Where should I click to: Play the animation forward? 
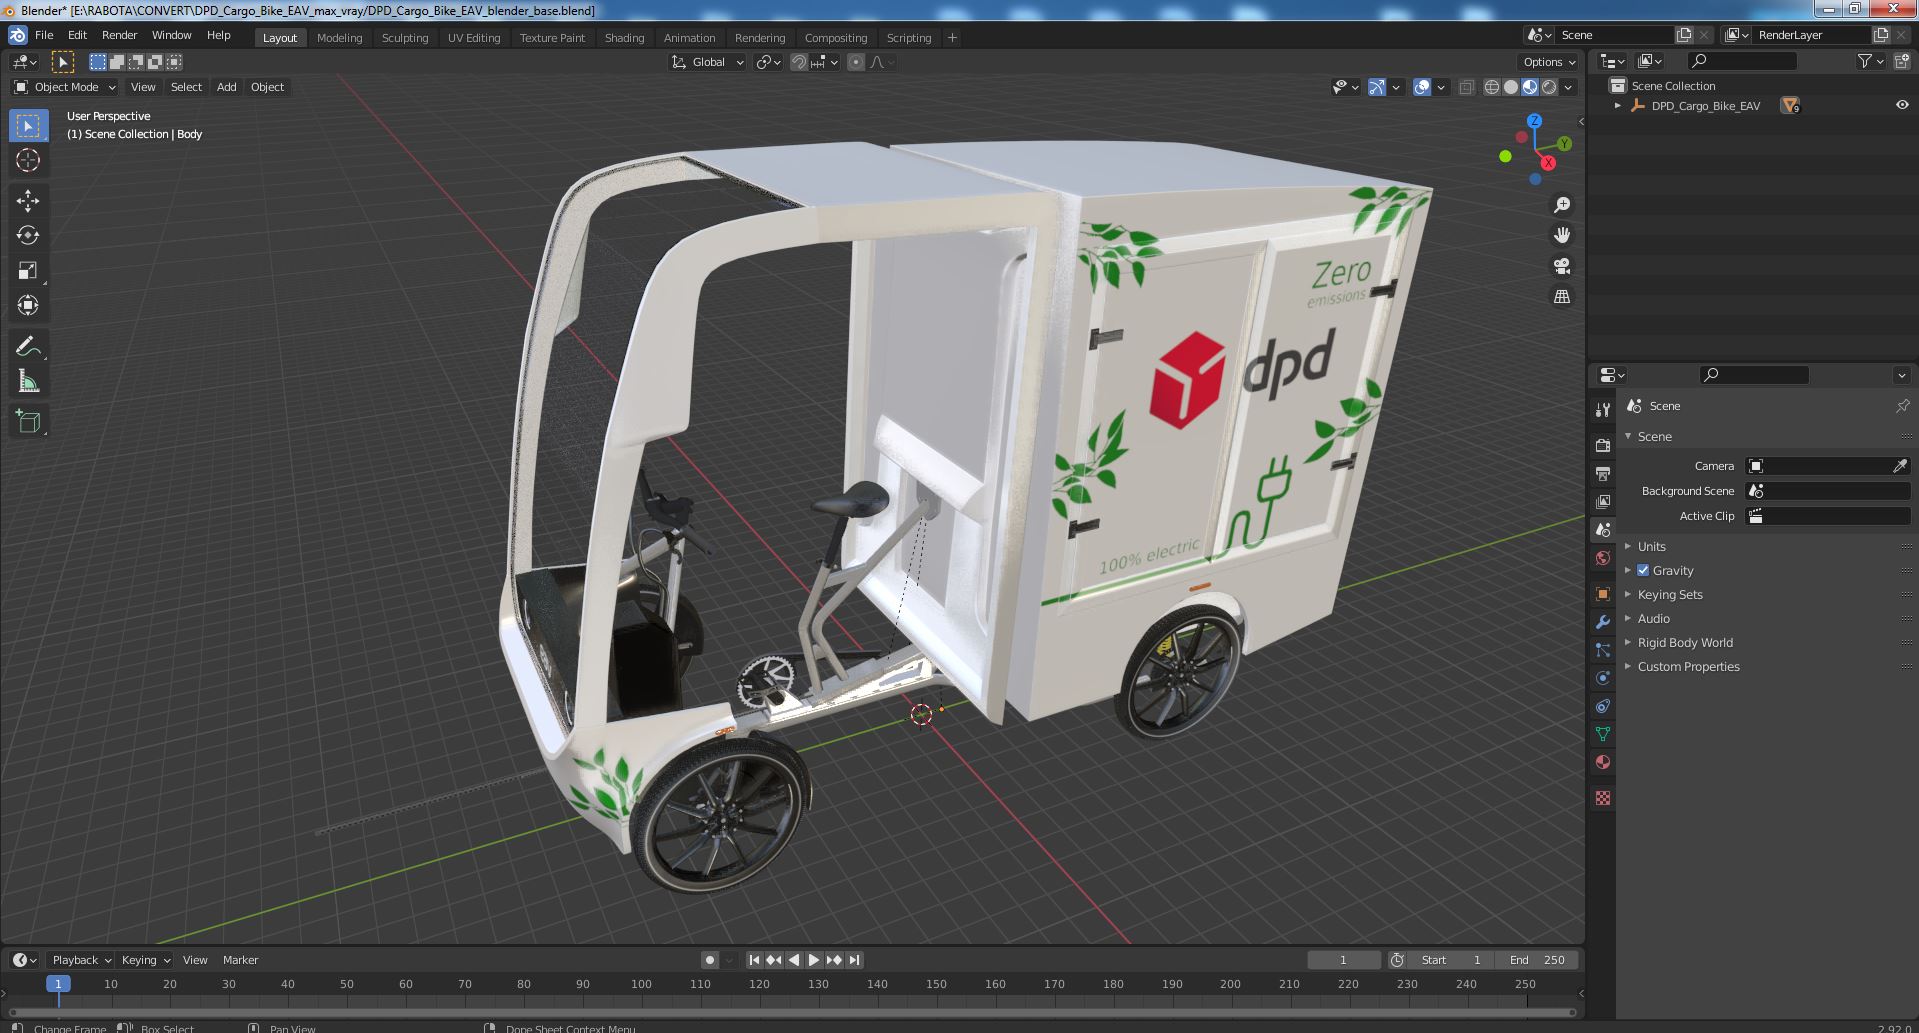click(814, 960)
